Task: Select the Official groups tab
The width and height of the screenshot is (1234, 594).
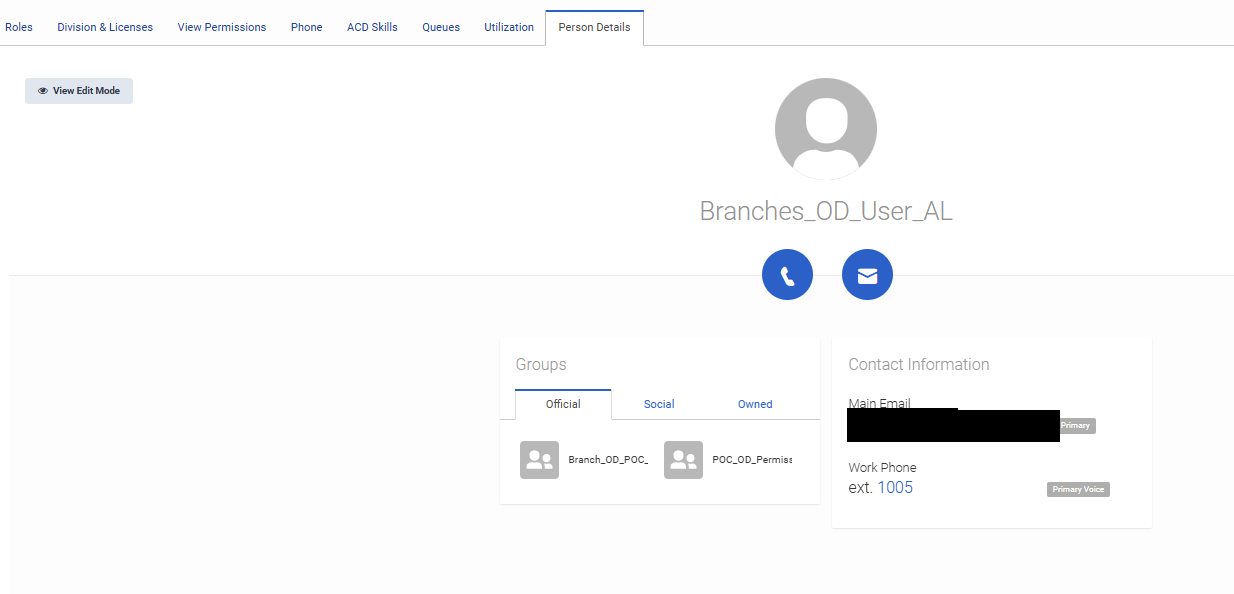Action: 563,404
